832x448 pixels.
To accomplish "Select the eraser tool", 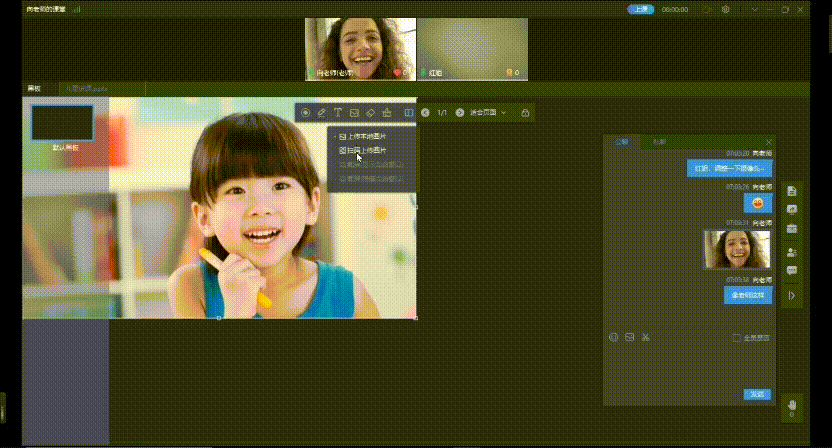I will pos(370,113).
